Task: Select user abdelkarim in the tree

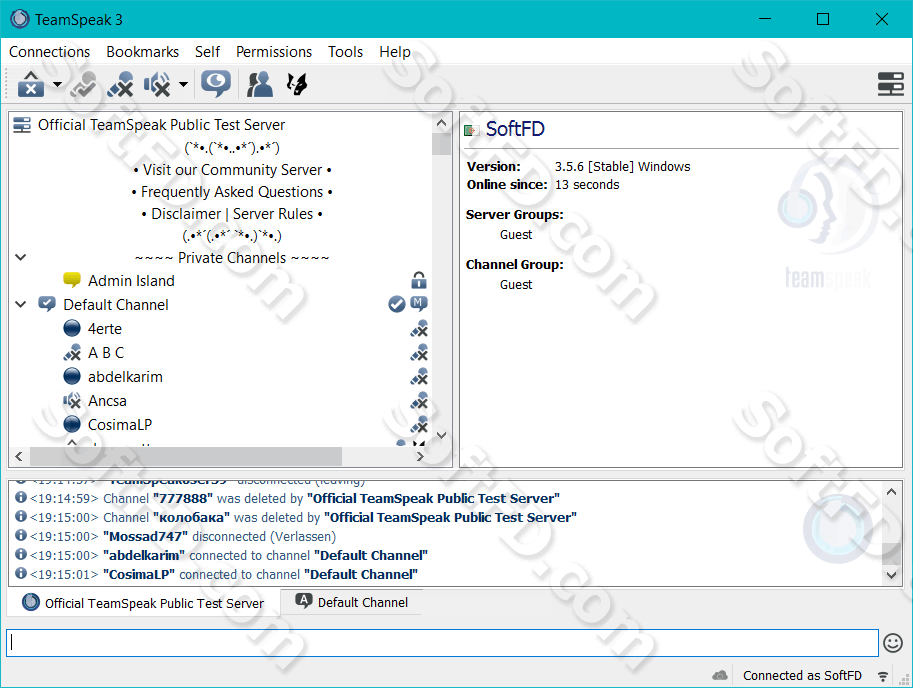Action: [125, 377]
